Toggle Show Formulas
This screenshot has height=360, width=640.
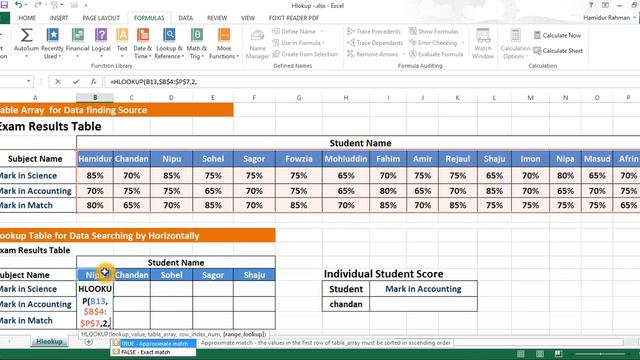tap(434, 31)
